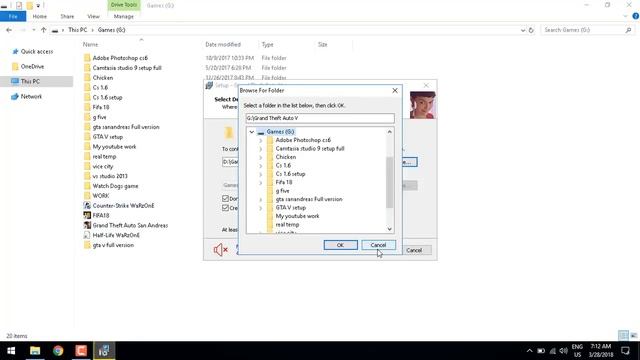The height and width of the screenshot is (360, 640).
Task: Select the FIFA18 shortcut icon
Action: point(87,216)
